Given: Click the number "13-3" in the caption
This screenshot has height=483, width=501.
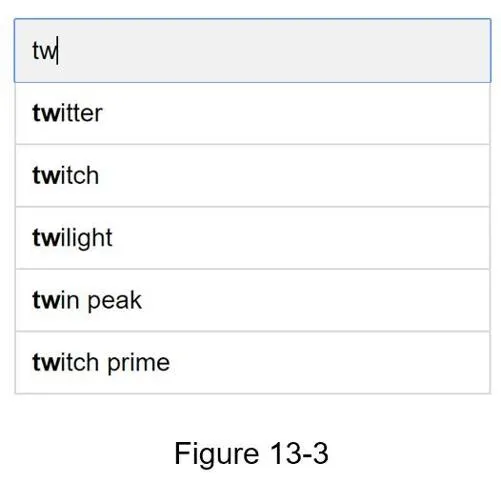Looking at the screenshot, I should (x=299, y=453).
